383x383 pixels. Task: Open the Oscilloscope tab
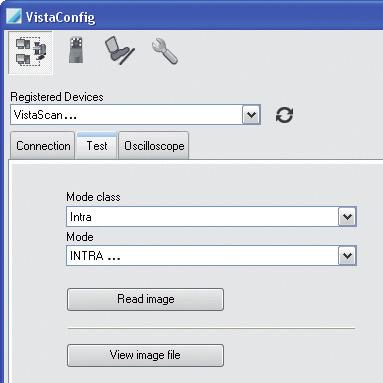[x=154, y=146]
